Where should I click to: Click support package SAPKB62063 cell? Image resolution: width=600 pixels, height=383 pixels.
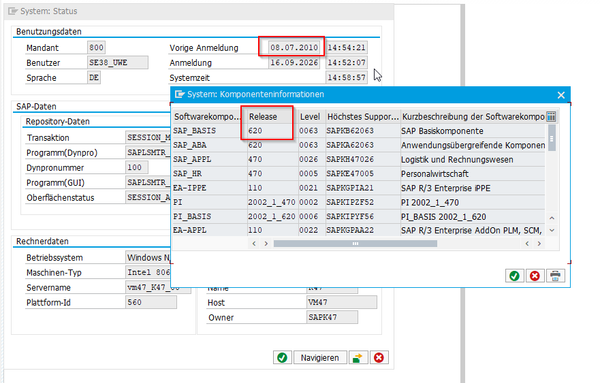pos(363,131)
